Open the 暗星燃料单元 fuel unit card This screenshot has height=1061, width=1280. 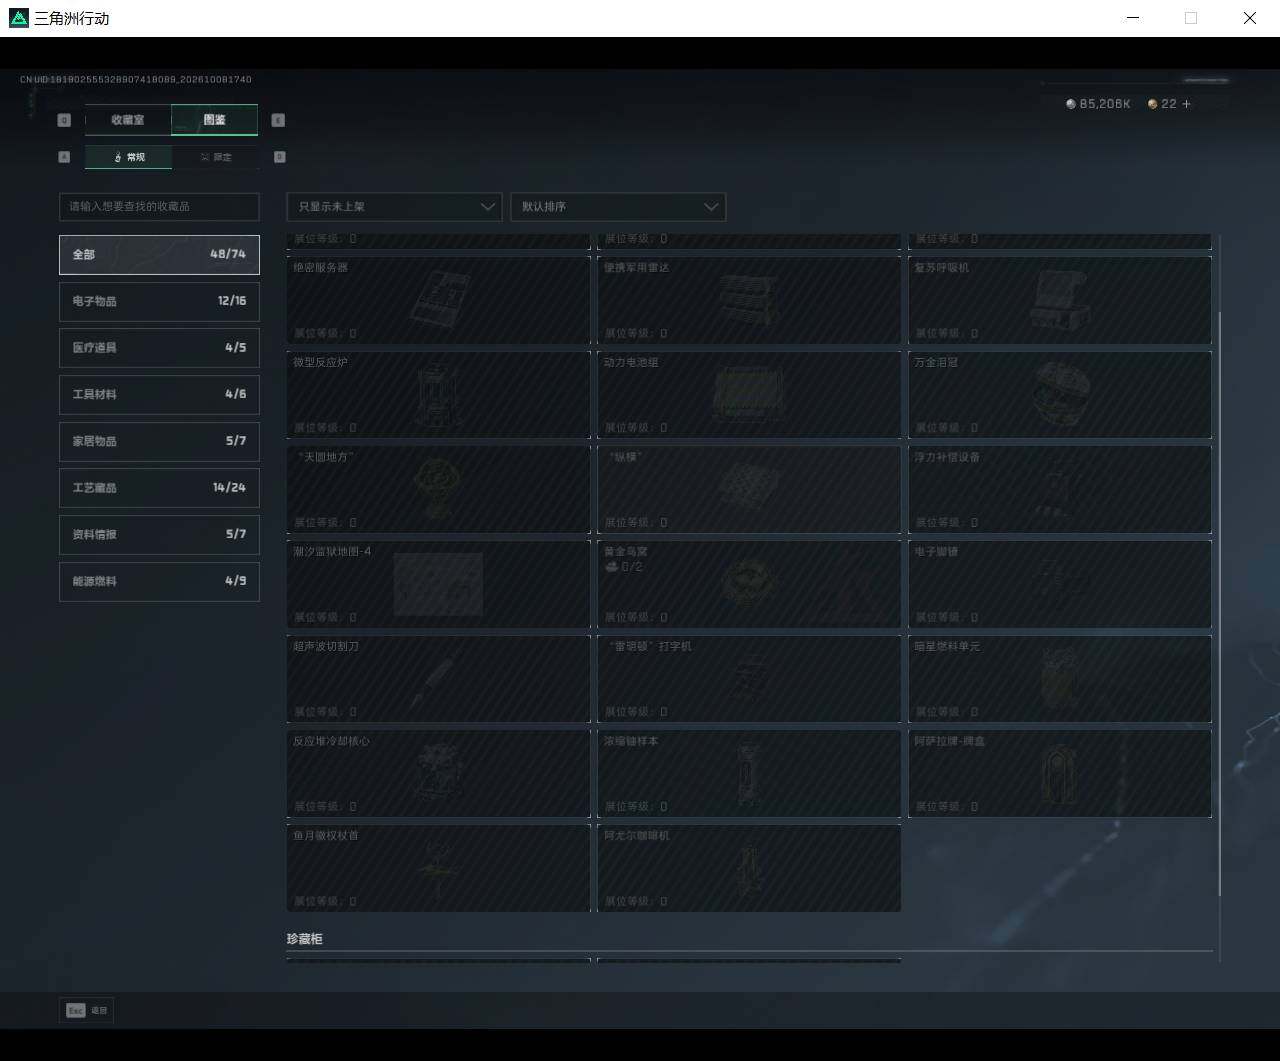(1060, 679)
